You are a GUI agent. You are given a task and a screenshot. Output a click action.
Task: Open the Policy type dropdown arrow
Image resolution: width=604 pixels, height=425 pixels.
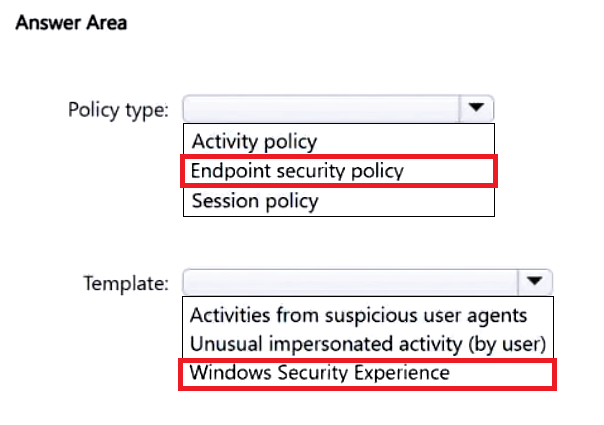pos(476,108)
